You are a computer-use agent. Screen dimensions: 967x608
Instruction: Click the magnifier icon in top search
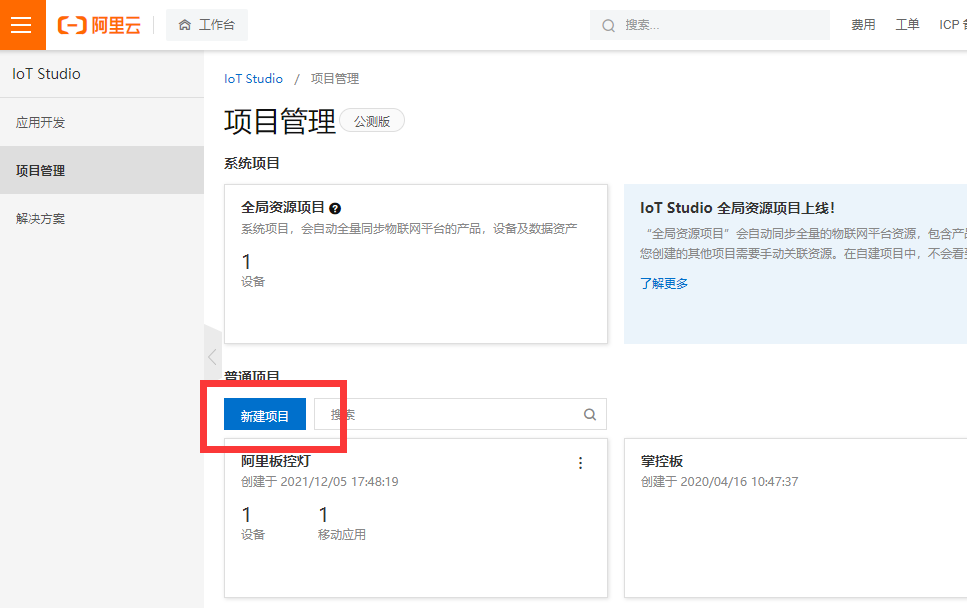609,25
